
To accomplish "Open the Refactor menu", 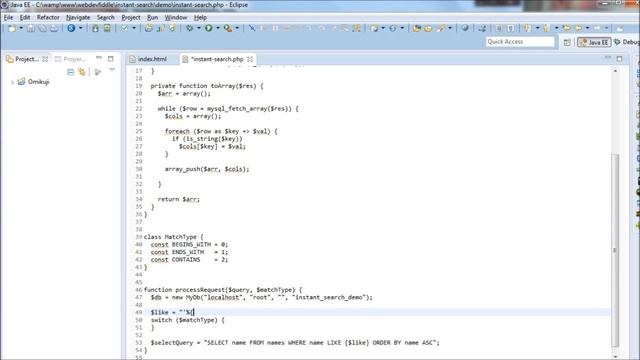I will tap(48, 18).
